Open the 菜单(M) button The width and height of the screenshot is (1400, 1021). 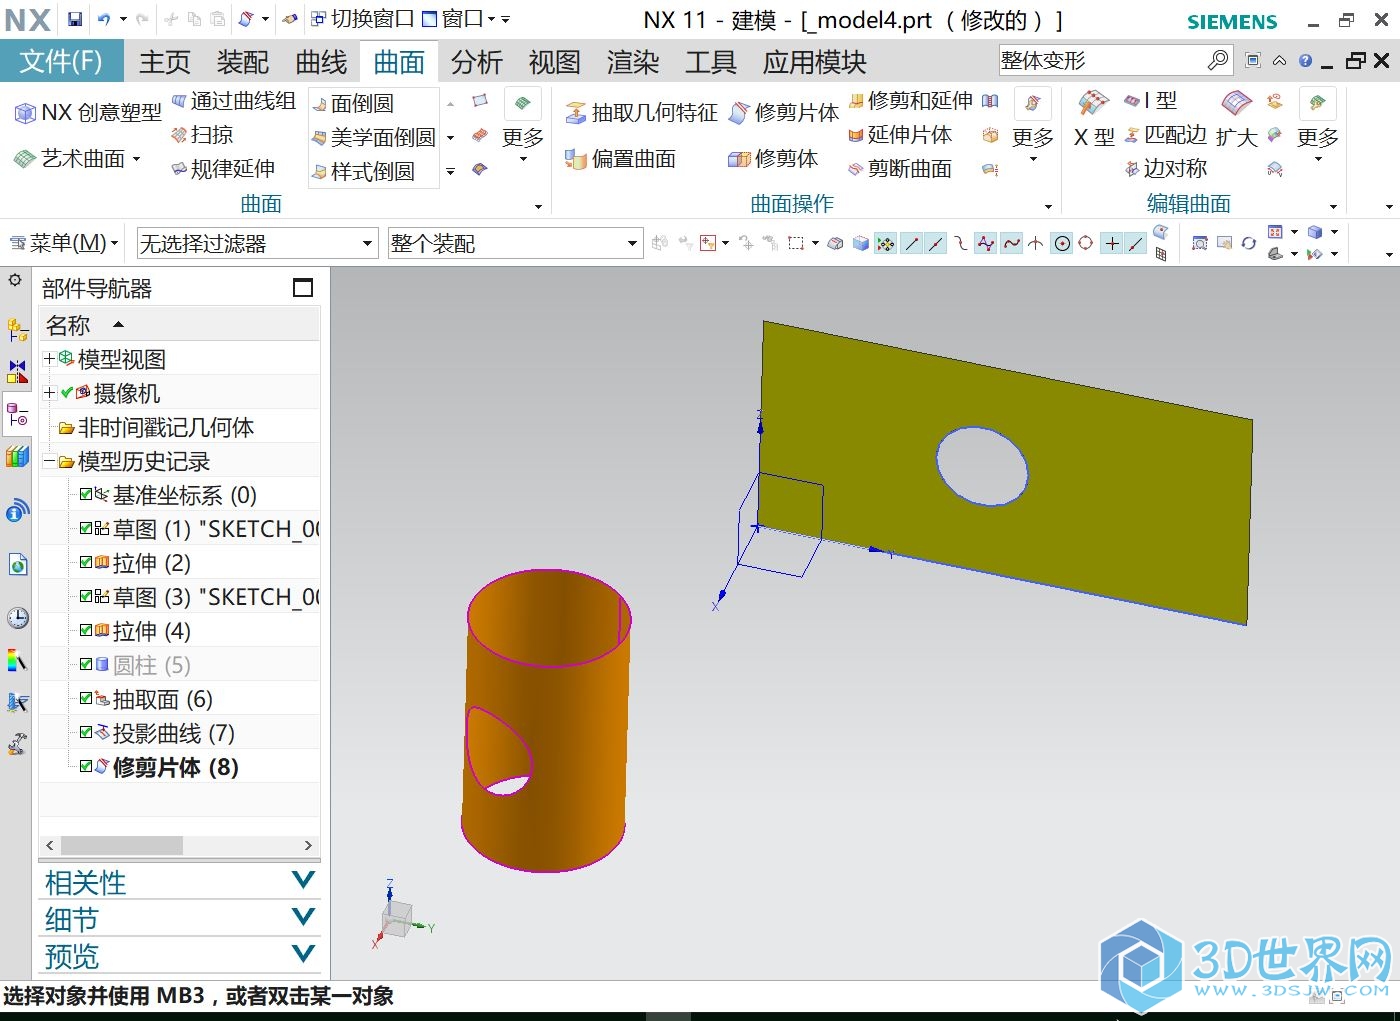tap(64, 243)
